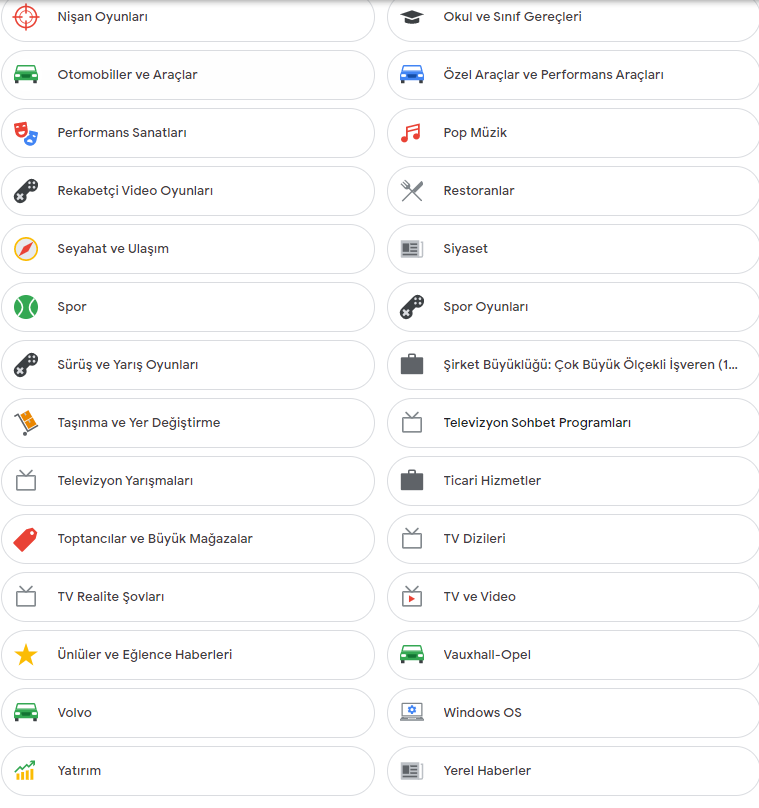Click the graduation cap icon for Okul ve Sınıf Gereçleri
Image resolution: width=759 pixels, height=808 pixels.
point(412,17)
